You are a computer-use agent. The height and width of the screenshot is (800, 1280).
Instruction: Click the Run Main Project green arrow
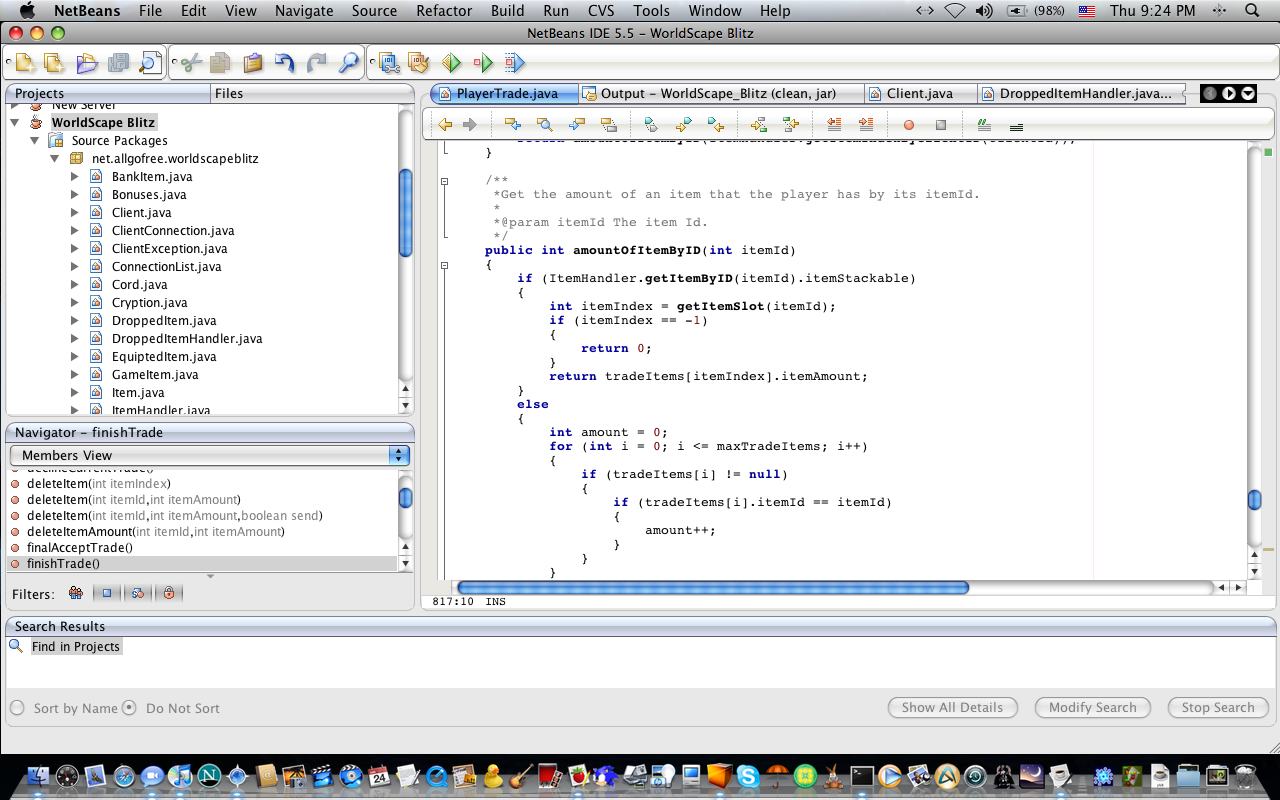451,63
